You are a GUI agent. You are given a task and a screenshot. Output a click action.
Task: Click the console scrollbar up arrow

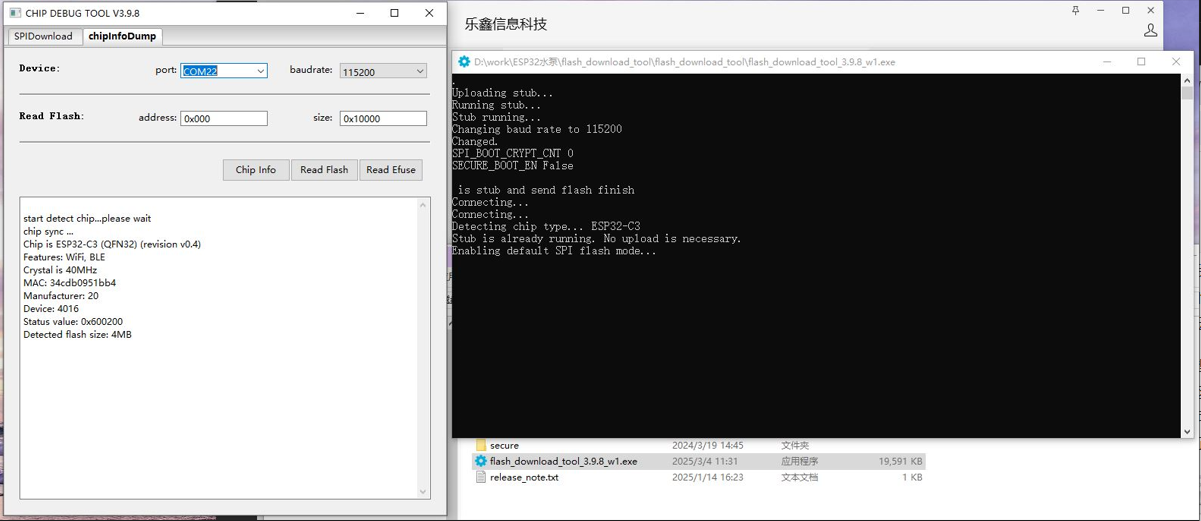tap(1187, 81)
